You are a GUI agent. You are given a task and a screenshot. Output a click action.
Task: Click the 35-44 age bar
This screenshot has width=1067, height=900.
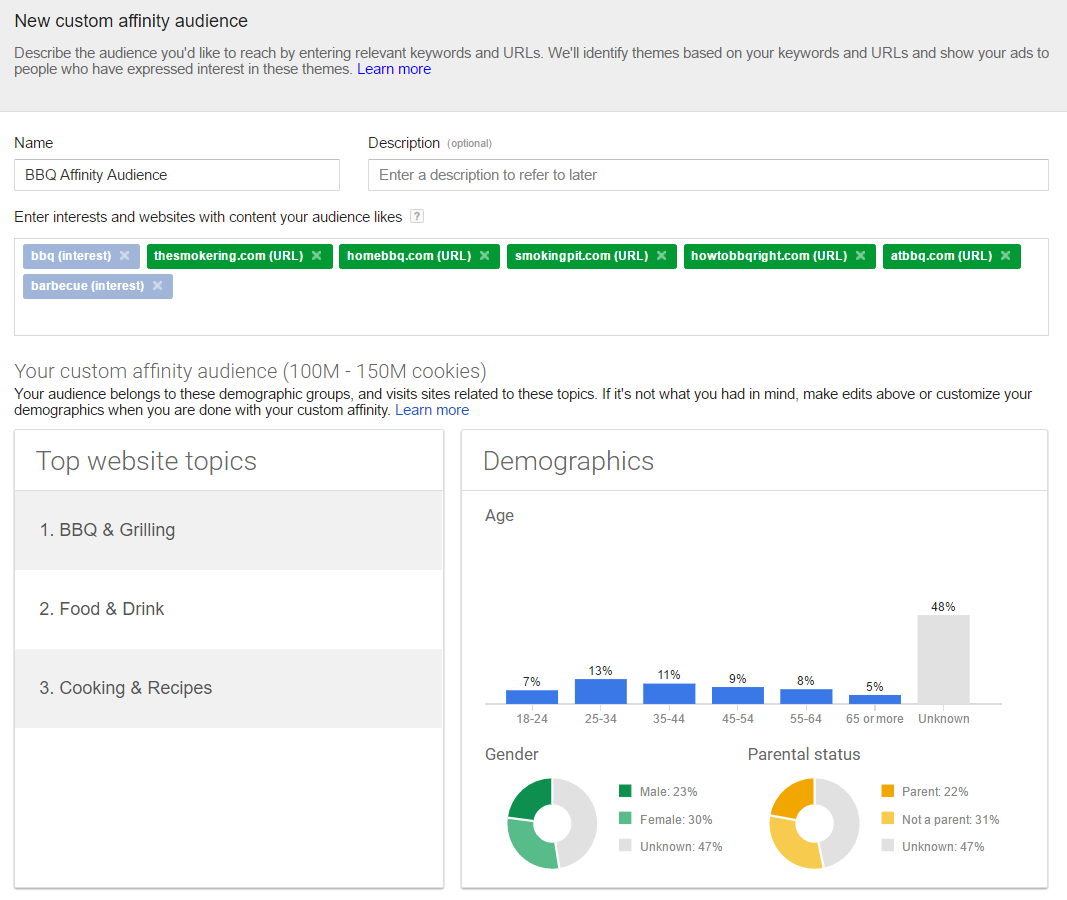[x=669, y=693]
